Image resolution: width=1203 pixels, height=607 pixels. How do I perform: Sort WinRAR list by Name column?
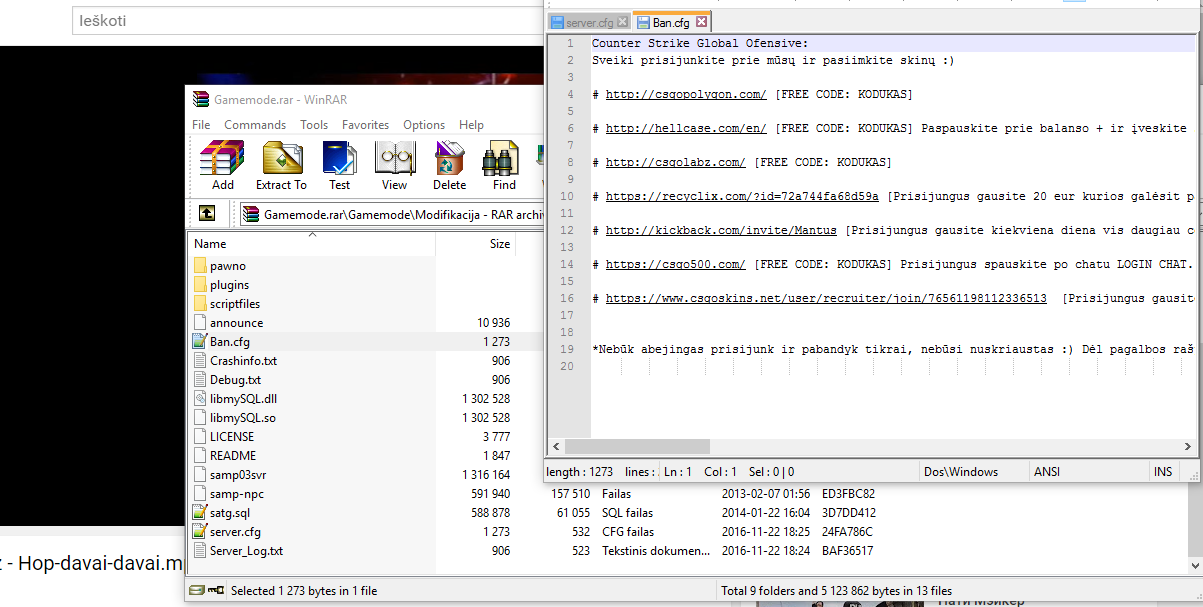coord(311,243)
